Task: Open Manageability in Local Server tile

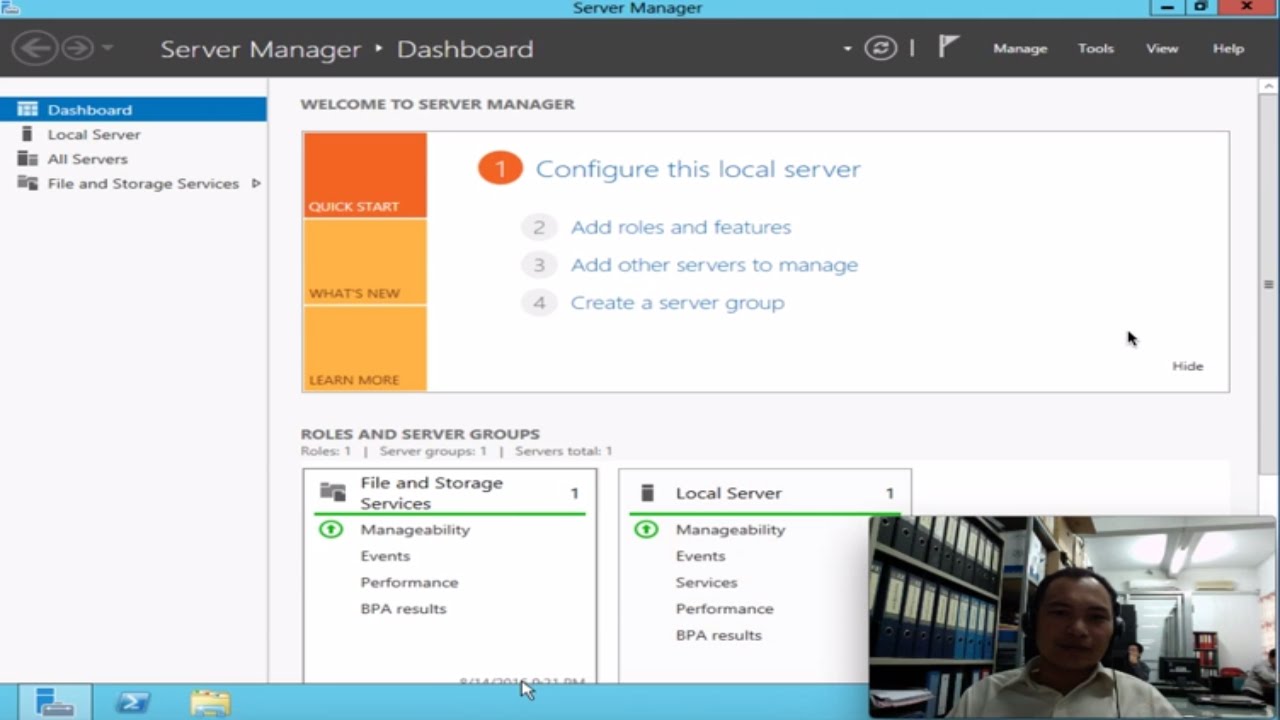Action: [x=730, y=530]
